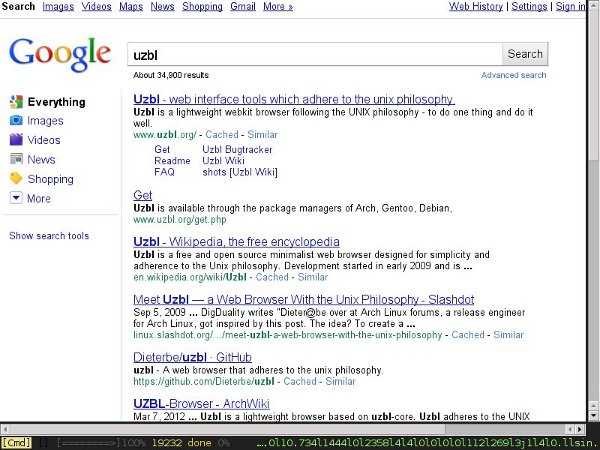Click the horizontal scrollbar left arrow
Image resolution: width=600 pixels, height=450 pixels.
coord(5,429)
